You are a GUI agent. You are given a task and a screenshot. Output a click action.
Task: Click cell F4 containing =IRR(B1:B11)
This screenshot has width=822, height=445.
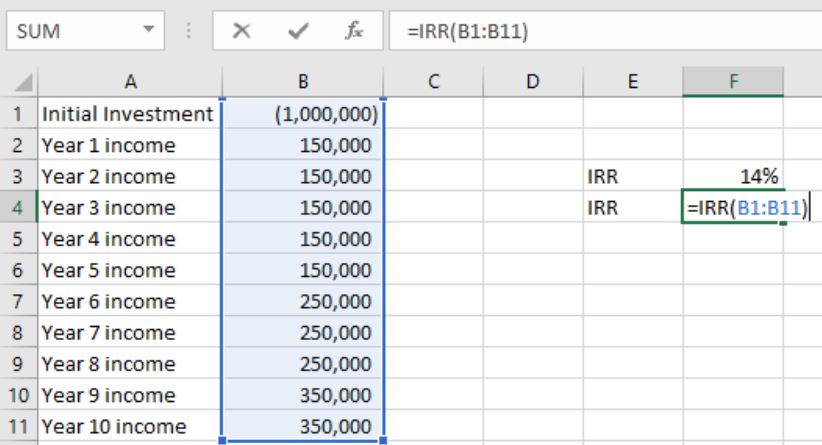click(733, 208)
